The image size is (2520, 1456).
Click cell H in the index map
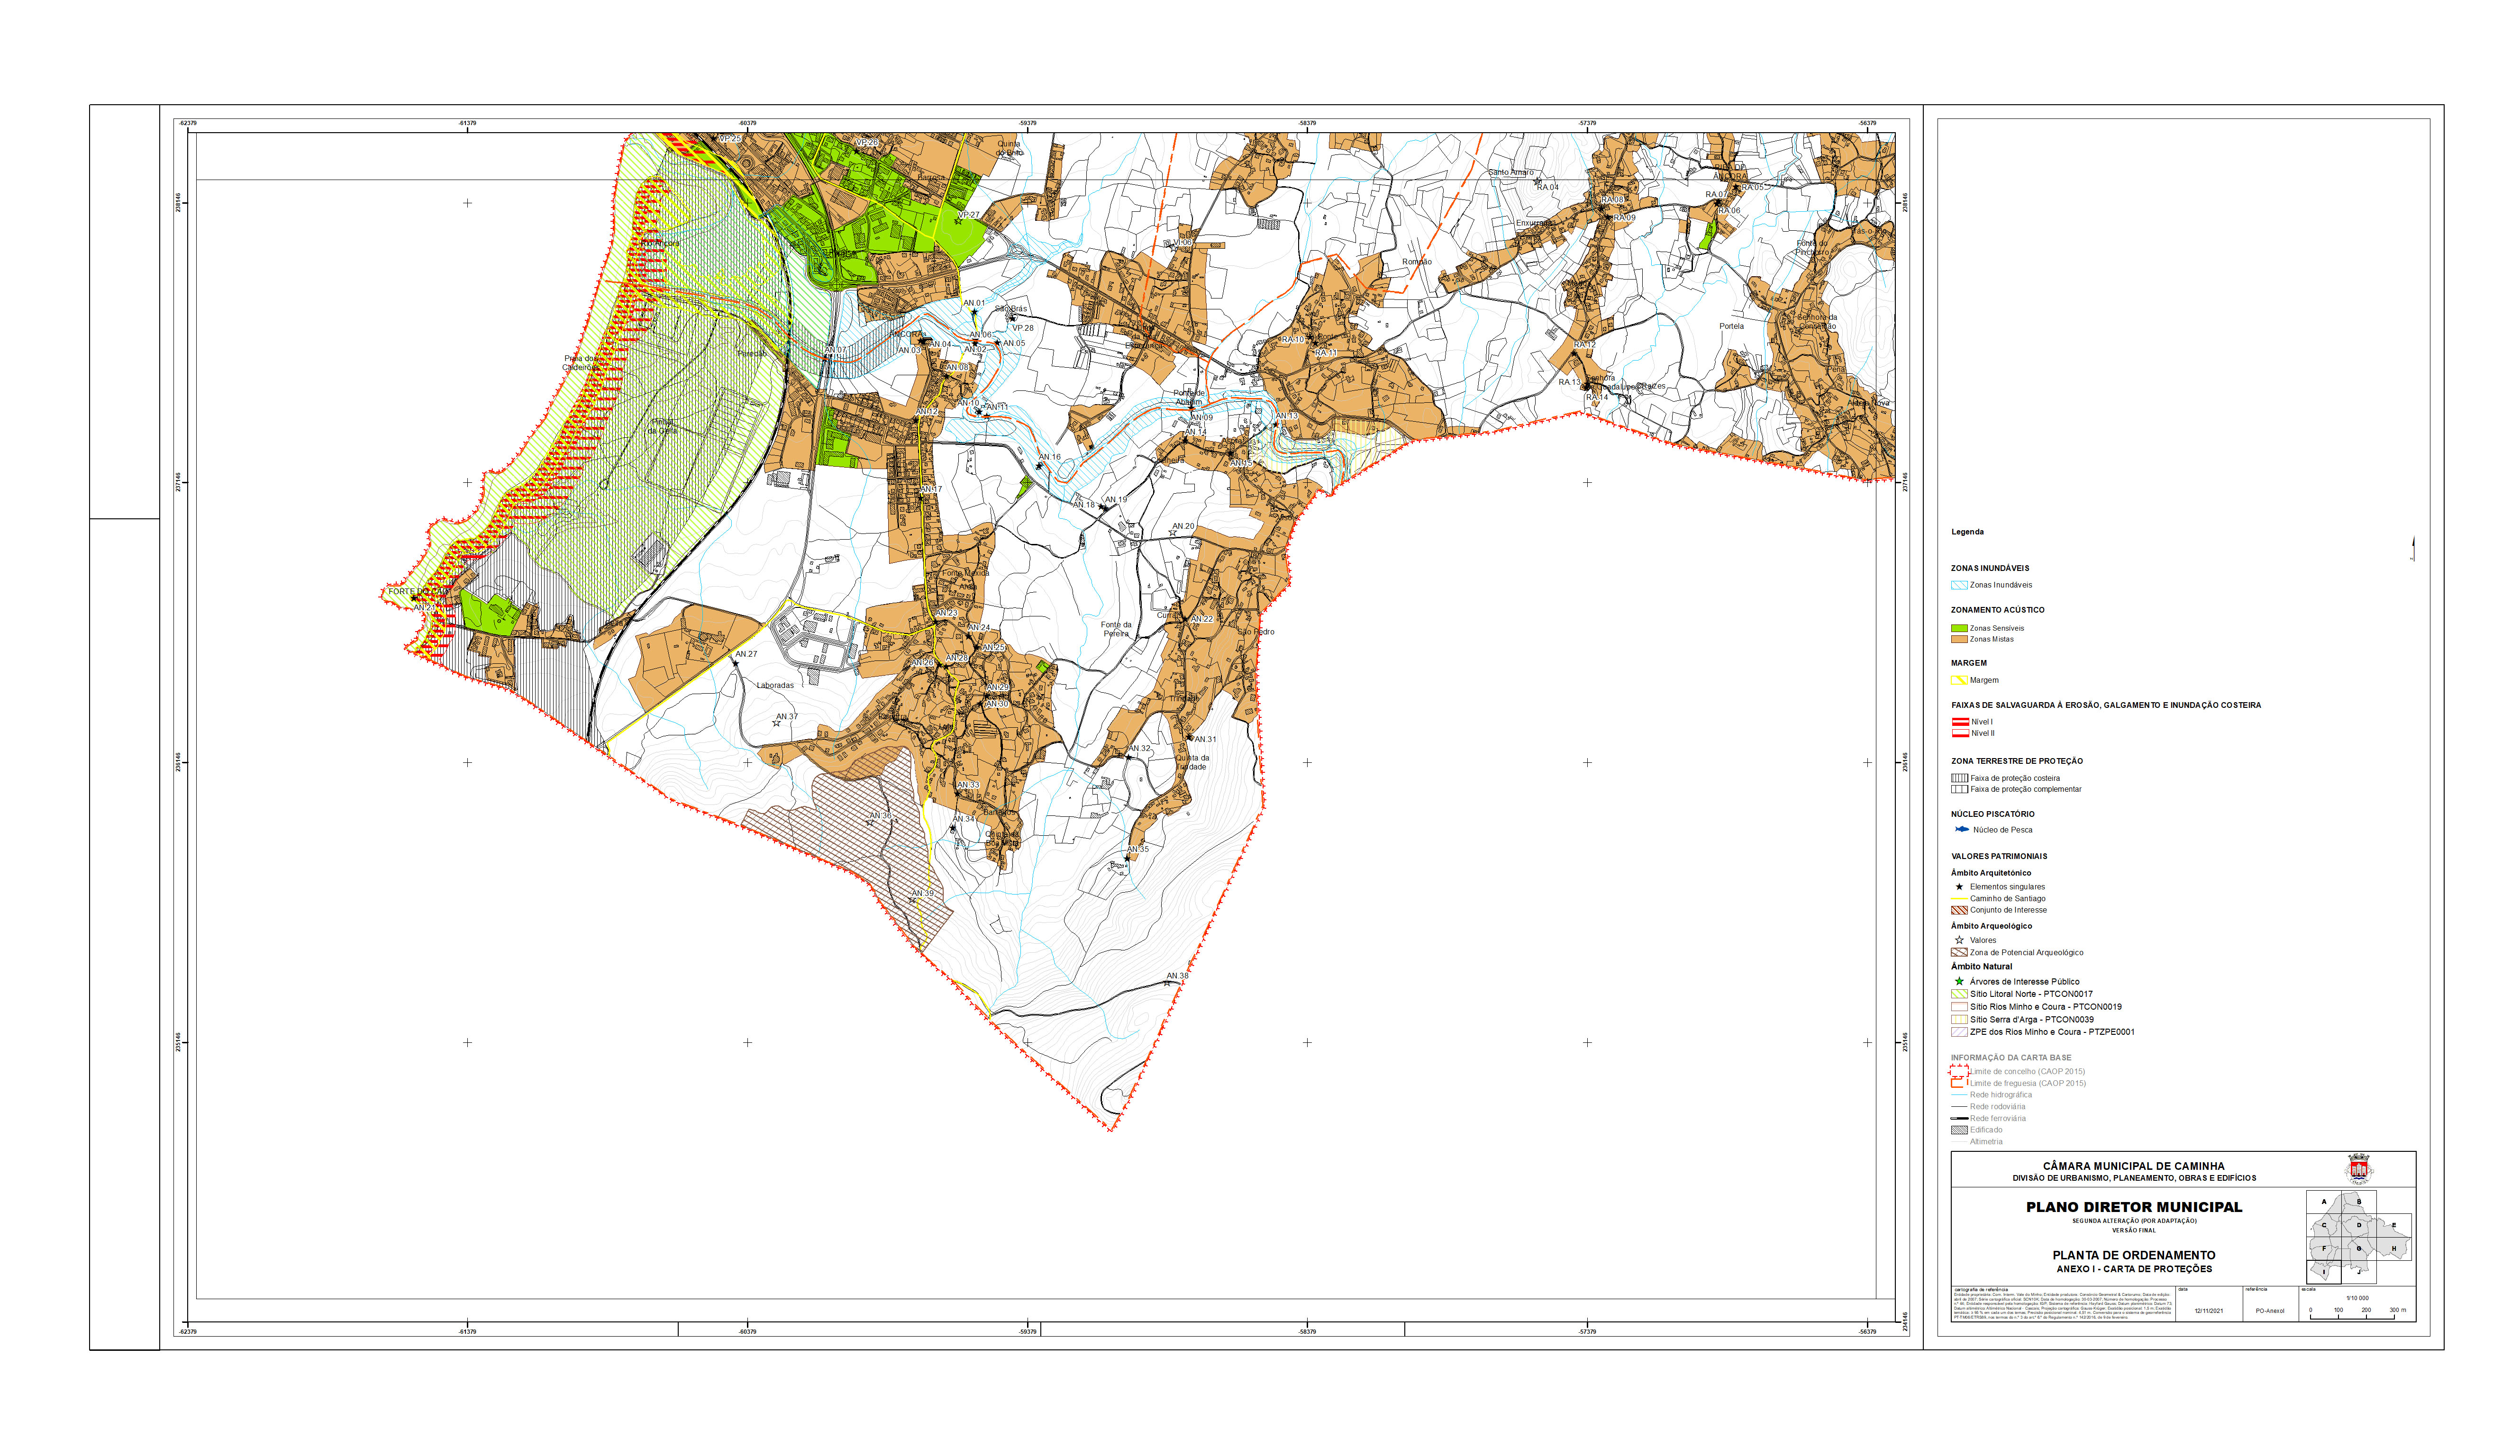point(2393,1249)
